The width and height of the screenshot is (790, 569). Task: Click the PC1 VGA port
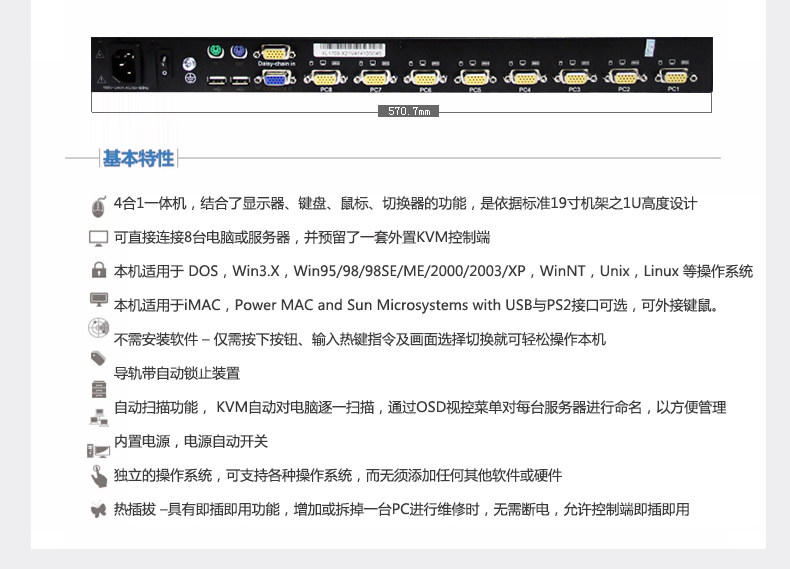(x=675, y=77)
